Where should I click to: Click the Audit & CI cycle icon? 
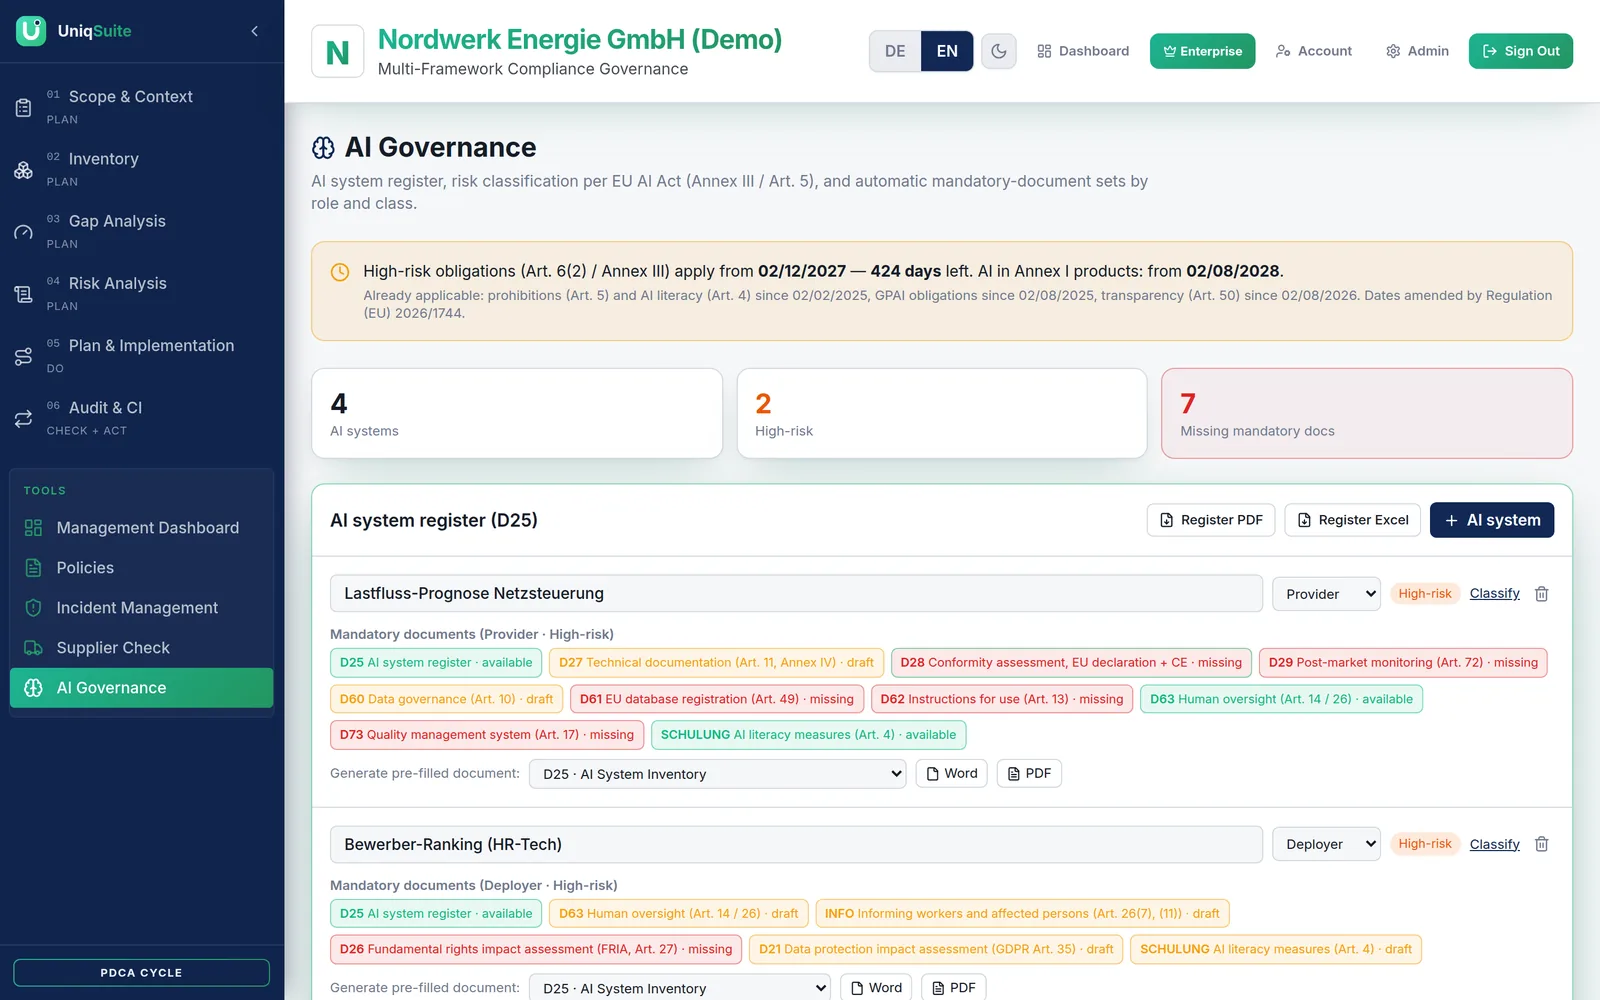coord(23,419)
